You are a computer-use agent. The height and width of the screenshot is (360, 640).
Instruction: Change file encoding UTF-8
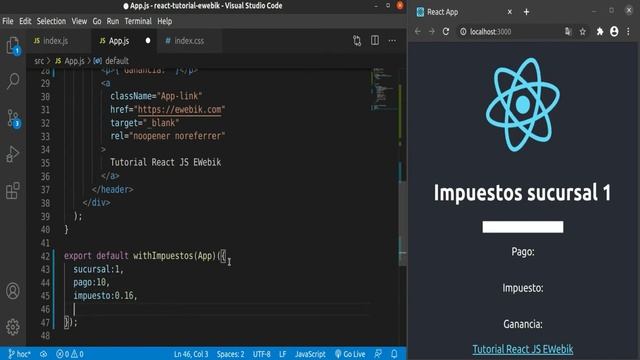[x=262, y=354]
